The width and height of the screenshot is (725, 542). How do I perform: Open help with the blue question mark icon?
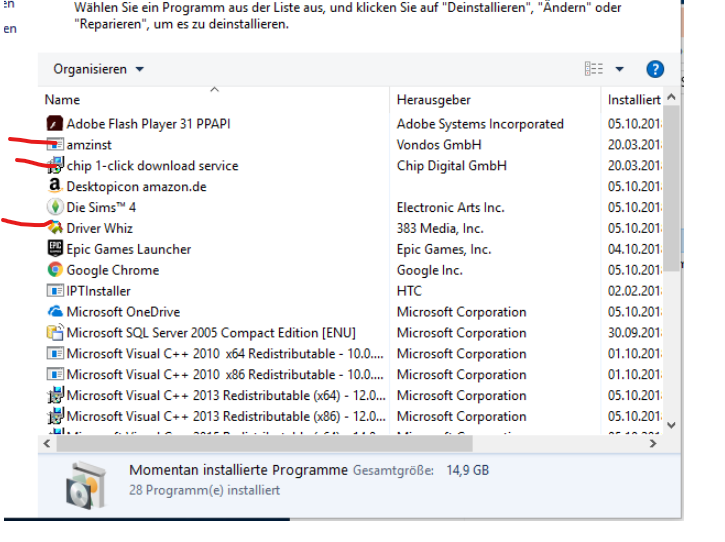coord(655,69)
